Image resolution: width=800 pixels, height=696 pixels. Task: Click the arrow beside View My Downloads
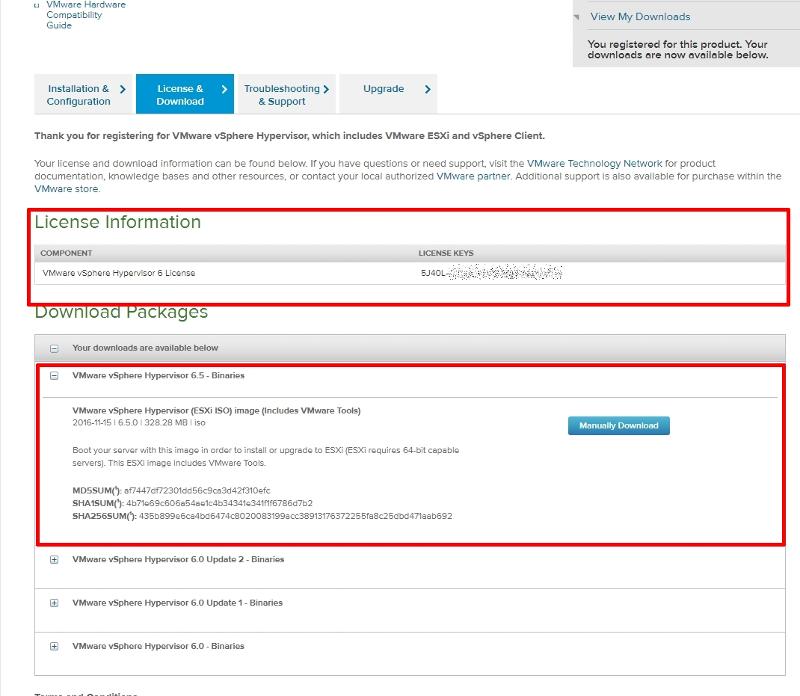577,17
